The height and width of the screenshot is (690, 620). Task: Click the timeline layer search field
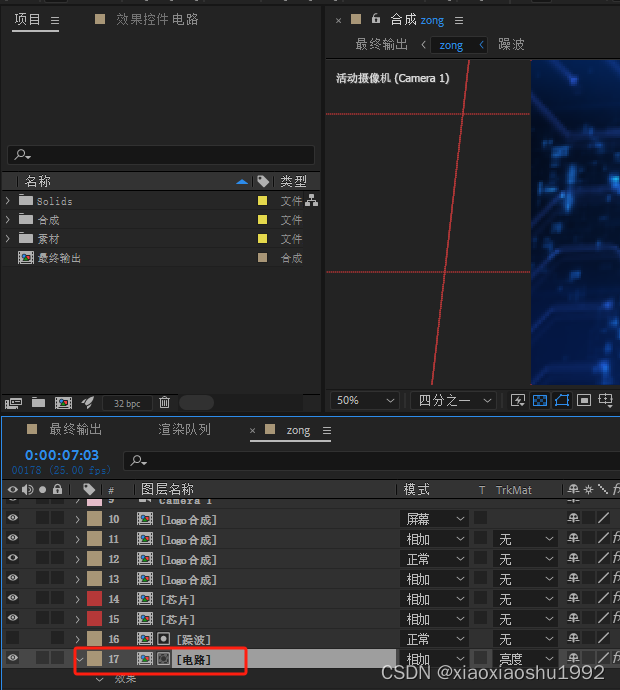(371, 461)
